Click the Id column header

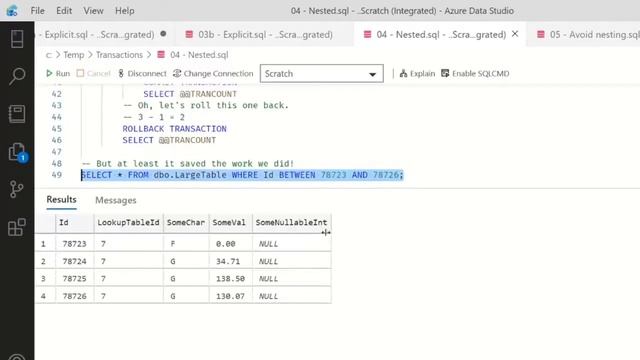point(74,223)
